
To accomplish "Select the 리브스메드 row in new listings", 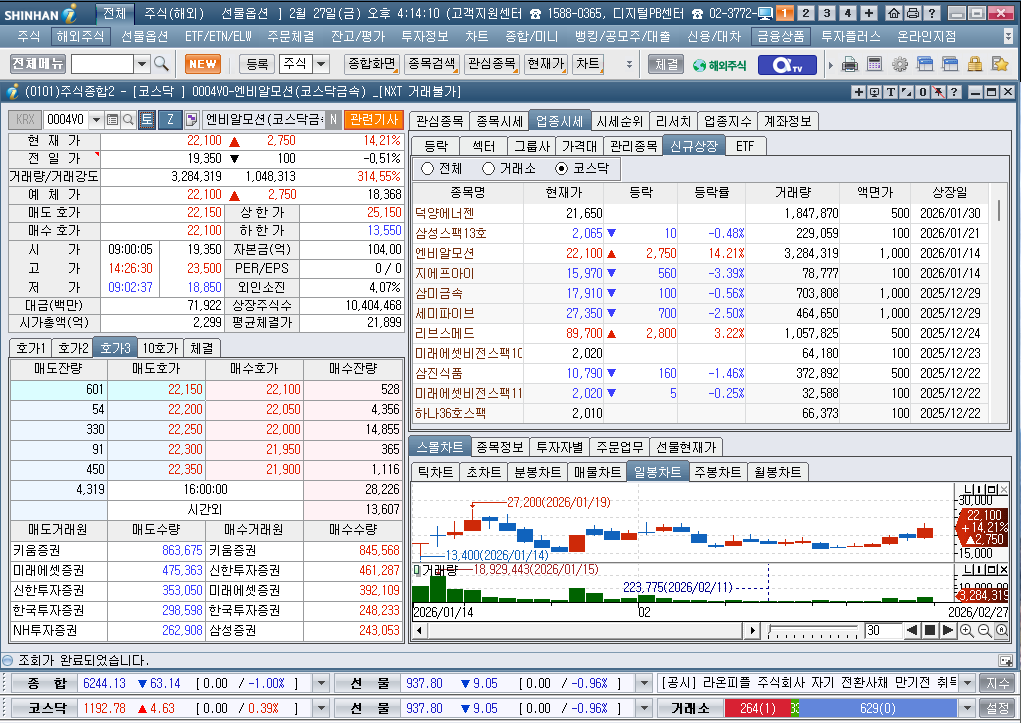I will (x=701, y=333).
